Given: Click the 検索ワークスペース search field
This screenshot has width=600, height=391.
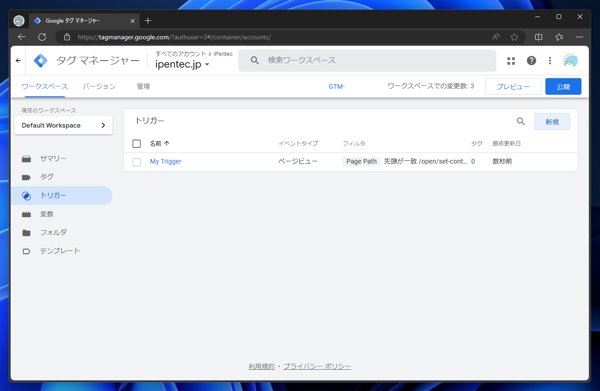Looking at the screenshot, I should click(367, 60).
